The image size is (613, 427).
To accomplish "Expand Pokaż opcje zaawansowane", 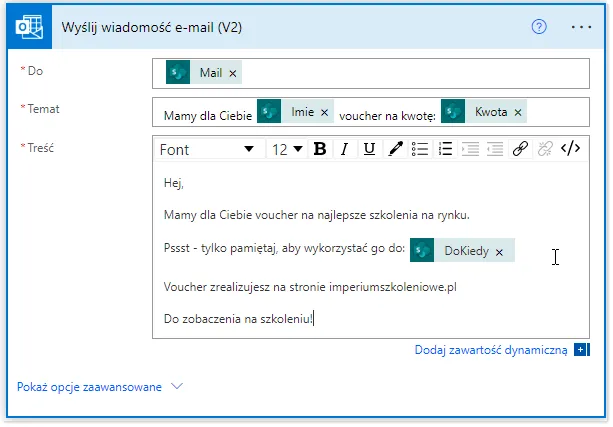I will [x=100, y=385].
